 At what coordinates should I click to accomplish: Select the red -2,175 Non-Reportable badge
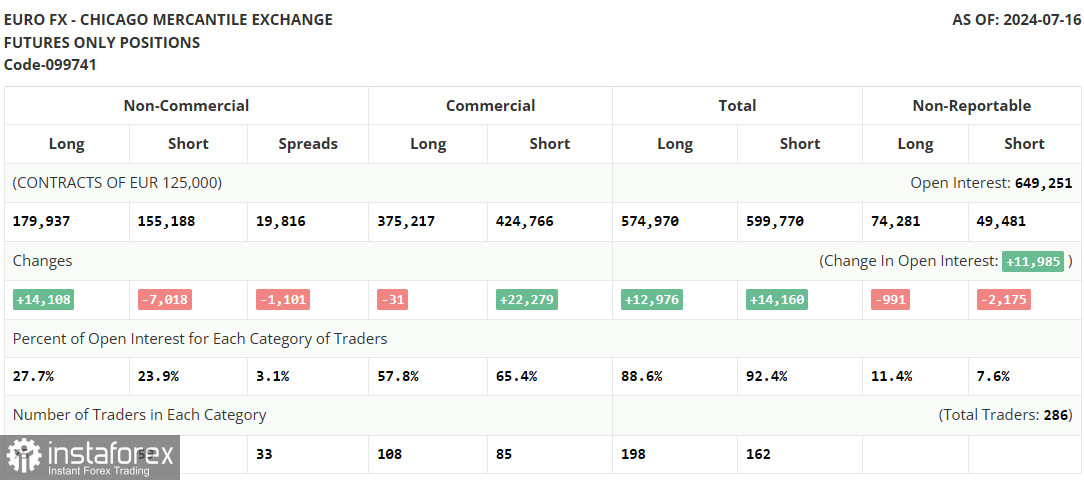click(x=1003, y=299)
